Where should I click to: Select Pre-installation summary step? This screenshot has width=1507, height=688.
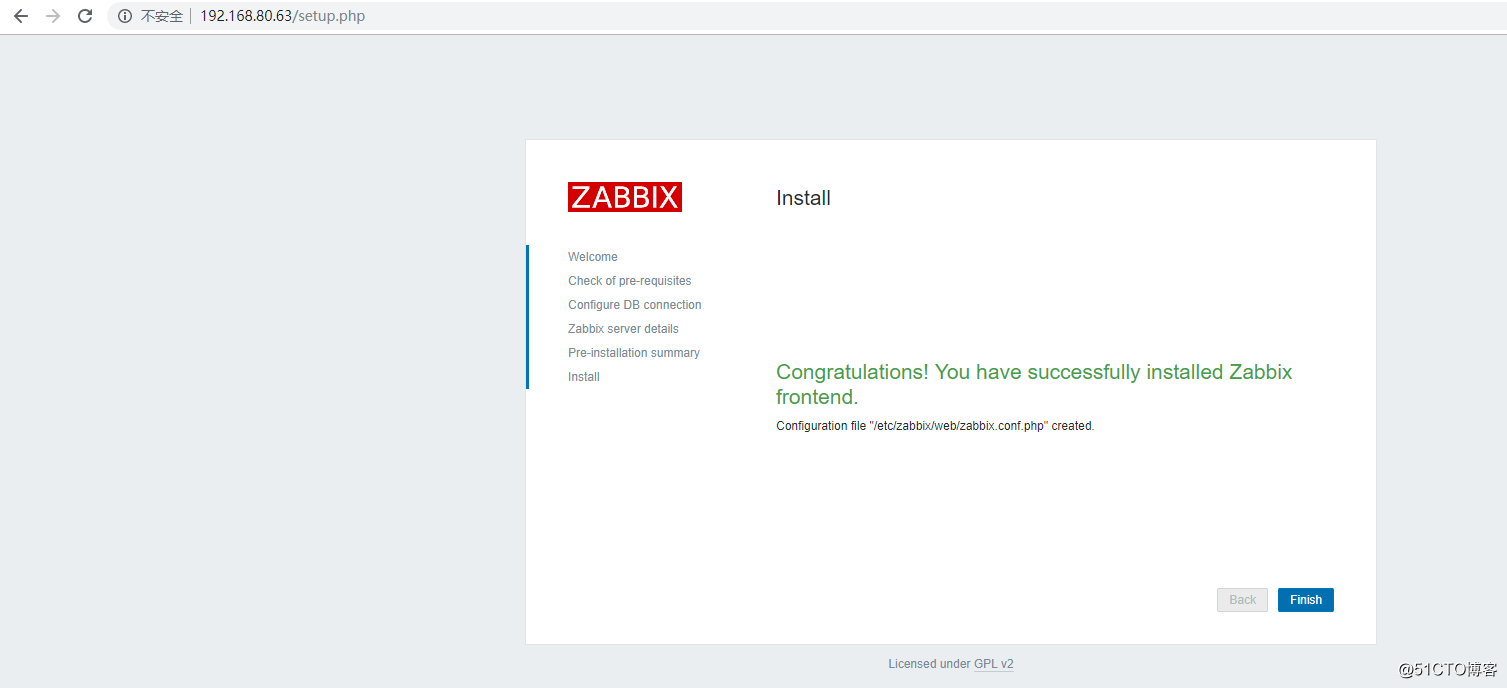click(634, 353)
